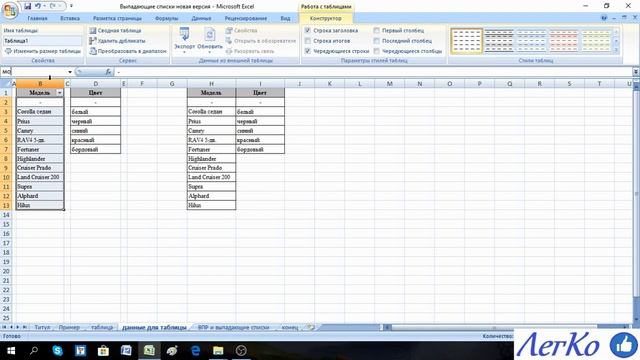The height and width of the screenshot is (360, 640).
Task: Expand the formula bar
Action: pyautogui.click(x=636, y=72)
